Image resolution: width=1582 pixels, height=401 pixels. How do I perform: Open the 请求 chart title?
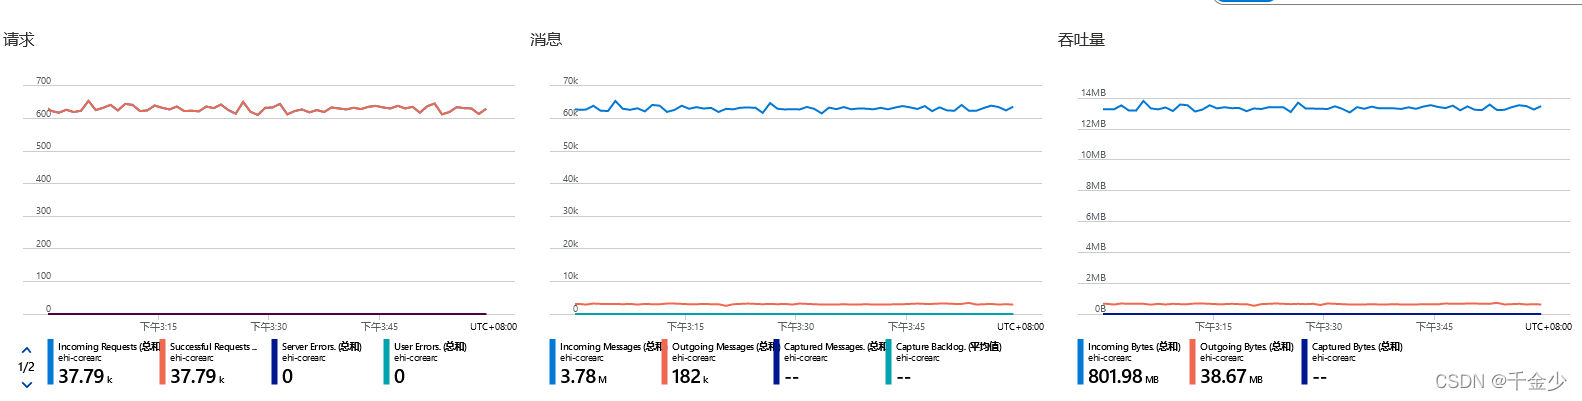[19, 40]
